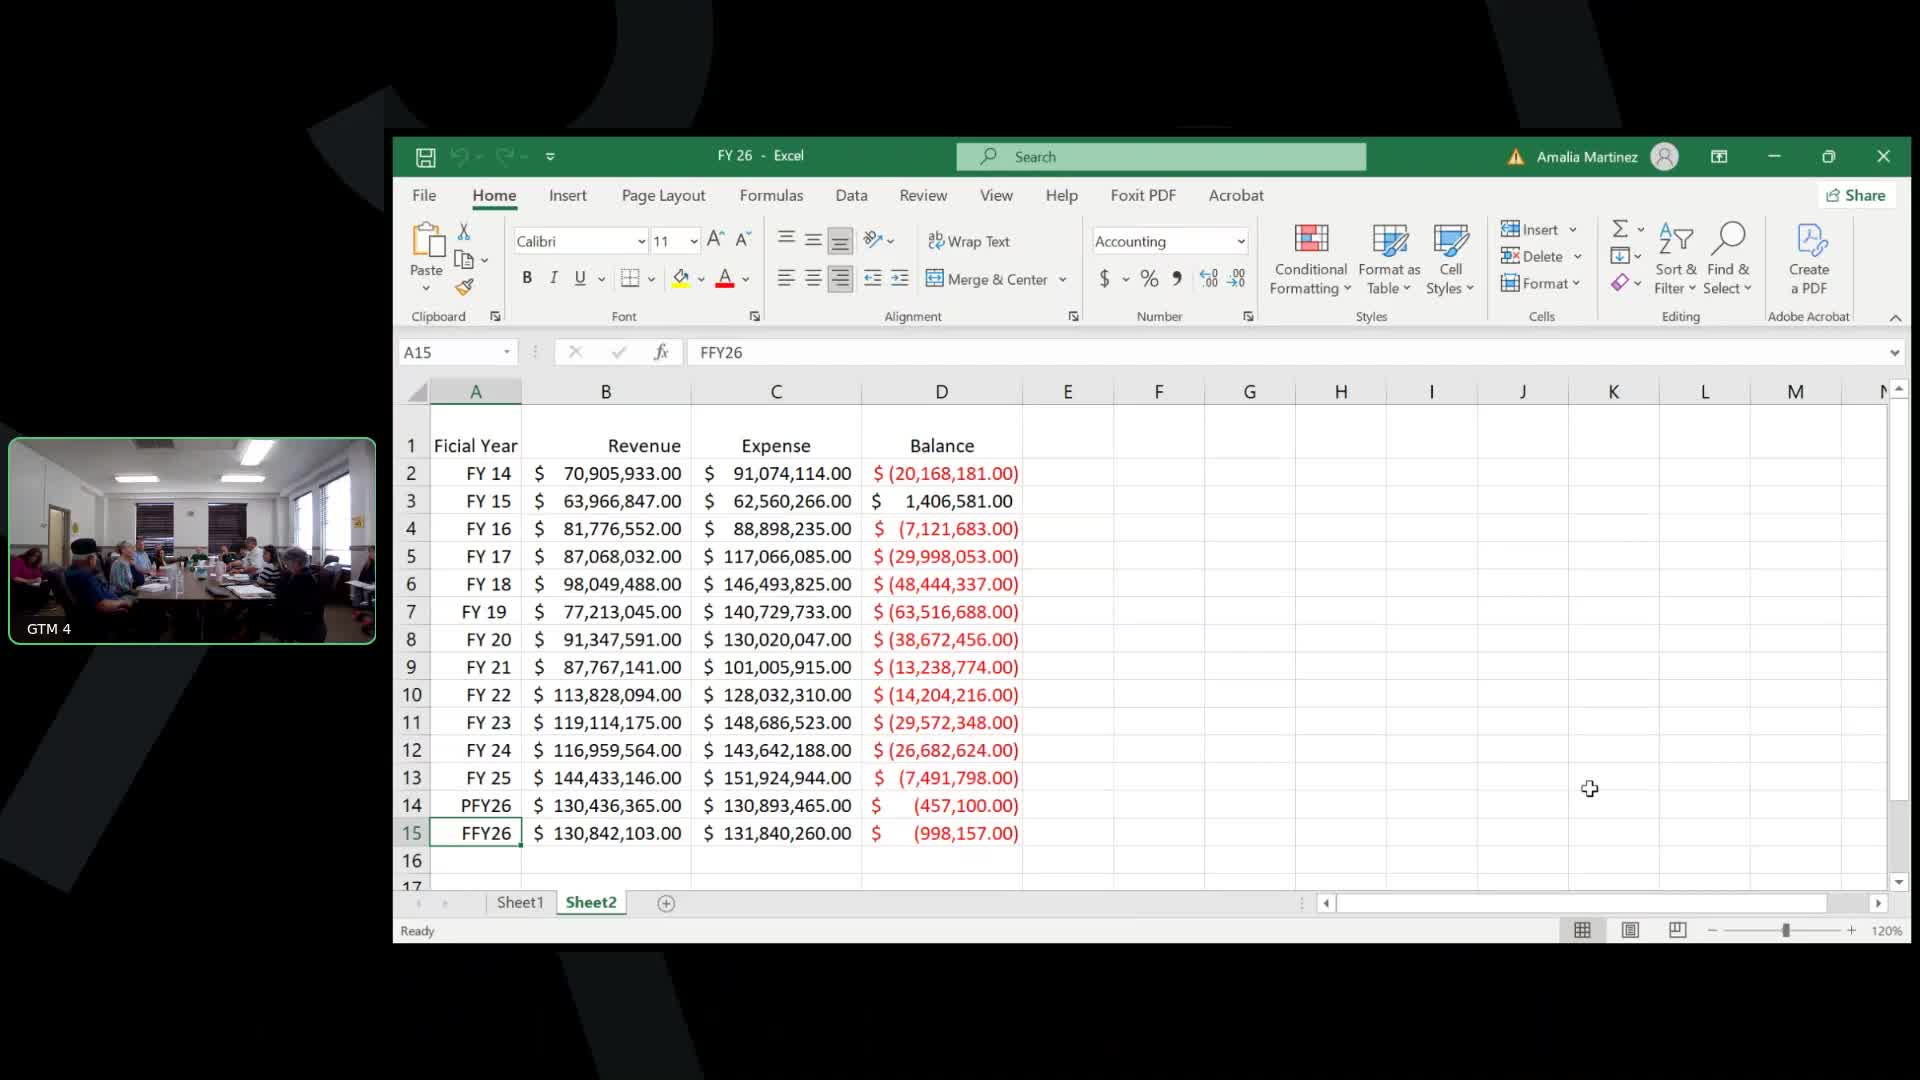Open the Name Box dropdown arrow

[x=507, y=352]
